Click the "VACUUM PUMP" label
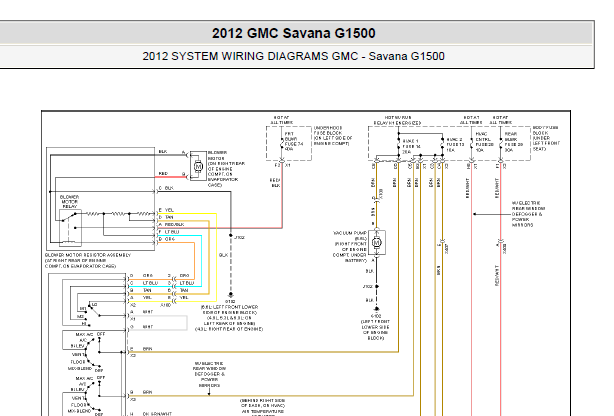The width and height of the screenshot is (614, 416). (x=350, y=233)
